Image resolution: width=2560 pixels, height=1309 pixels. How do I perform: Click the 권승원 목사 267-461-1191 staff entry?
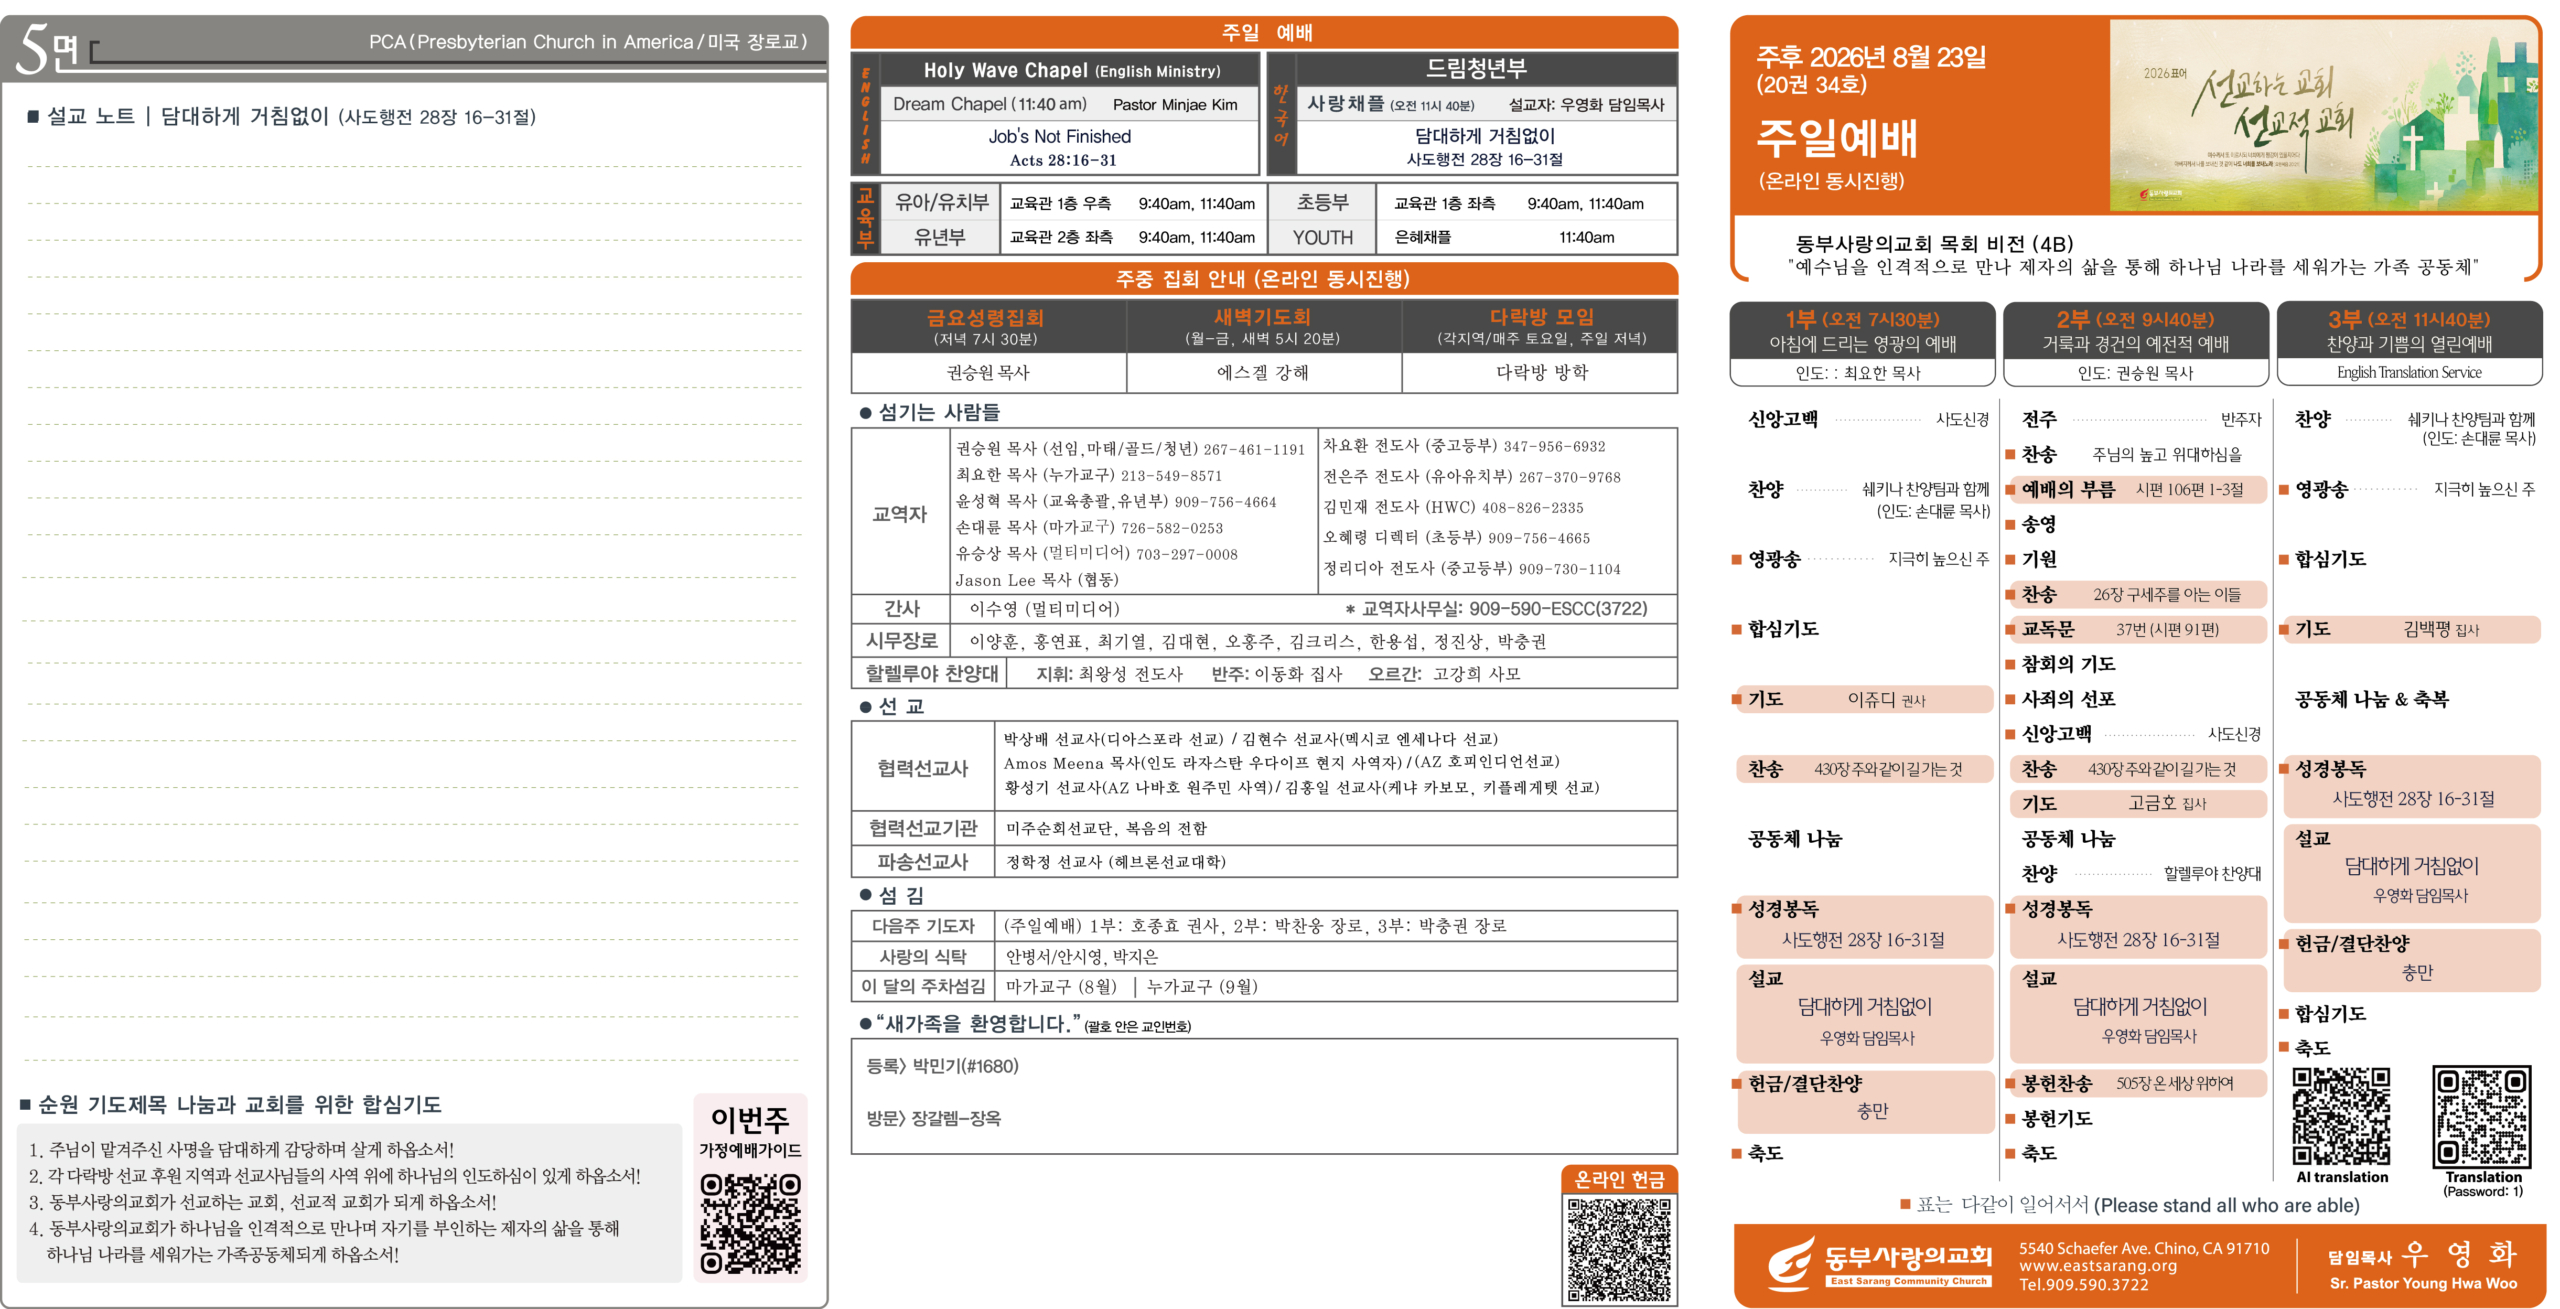pyautogui.click(x=1130, y=449)
